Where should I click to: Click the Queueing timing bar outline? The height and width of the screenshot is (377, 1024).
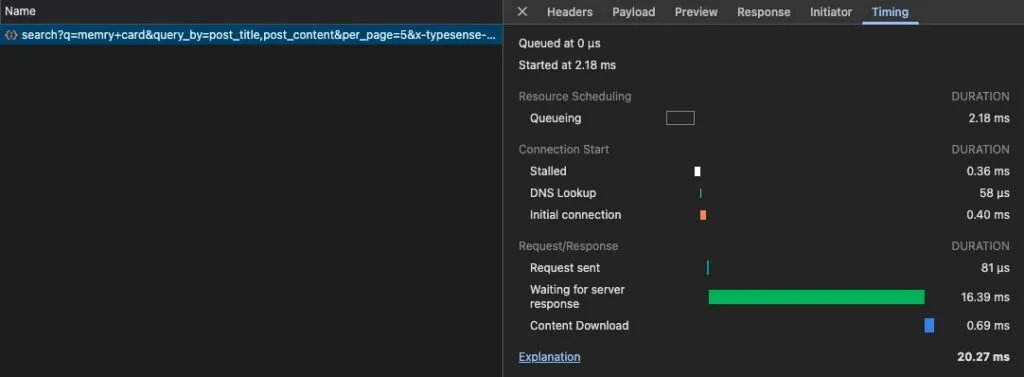pos(680,118)
